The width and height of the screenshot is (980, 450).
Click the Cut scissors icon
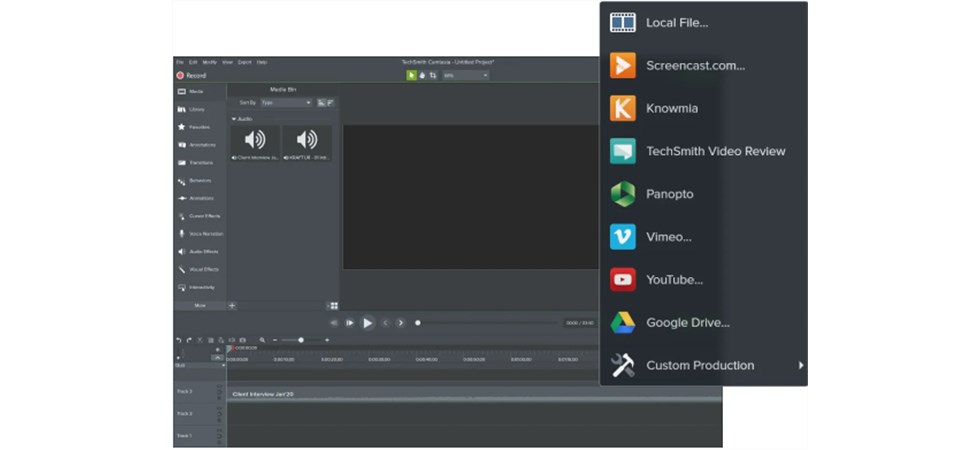[200, 340]
